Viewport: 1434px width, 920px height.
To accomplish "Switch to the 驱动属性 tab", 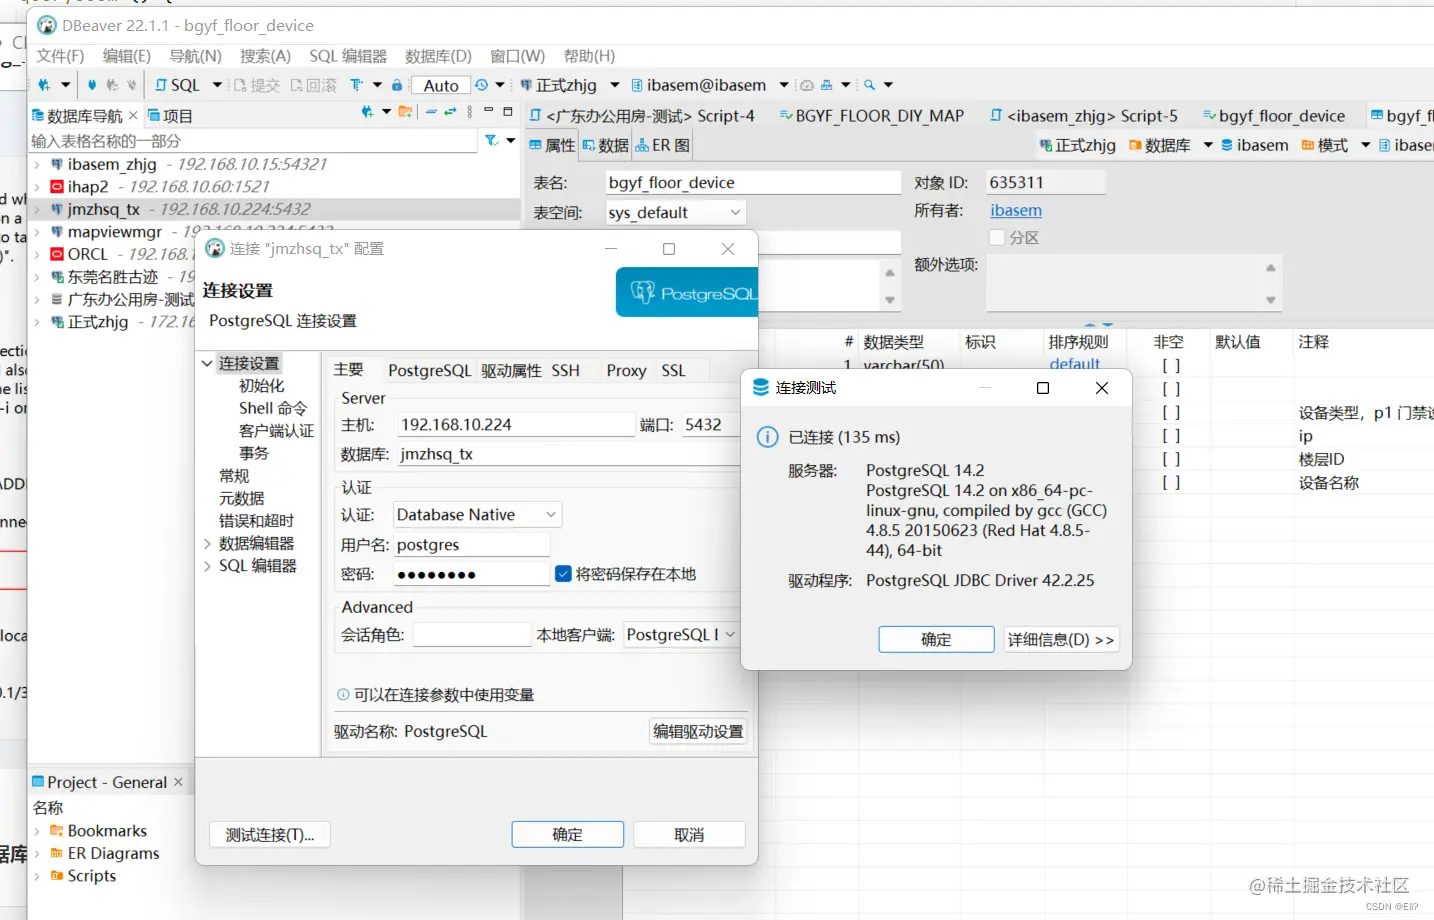I will 511,370.
